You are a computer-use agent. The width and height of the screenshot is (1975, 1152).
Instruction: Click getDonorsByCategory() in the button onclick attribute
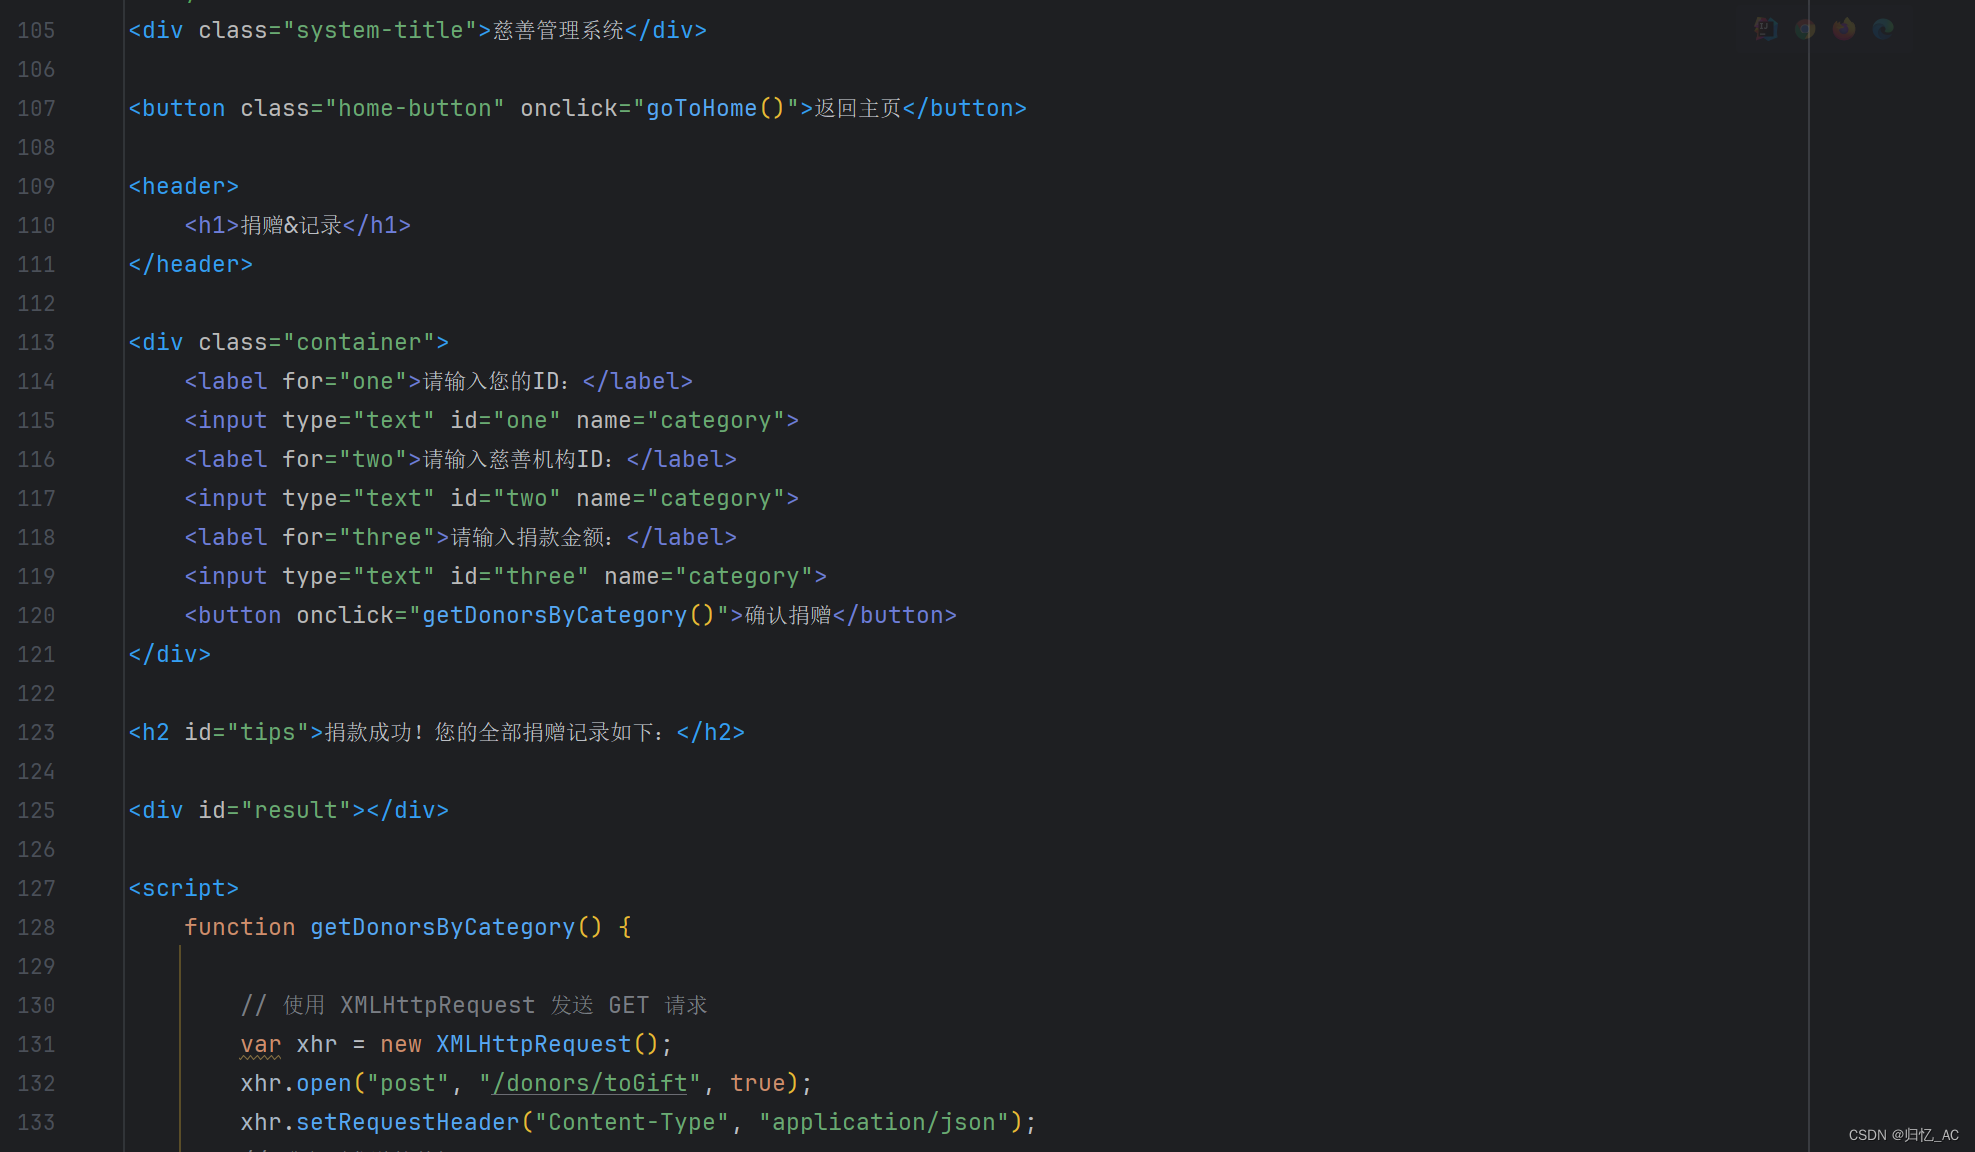(x=568, y=615)
